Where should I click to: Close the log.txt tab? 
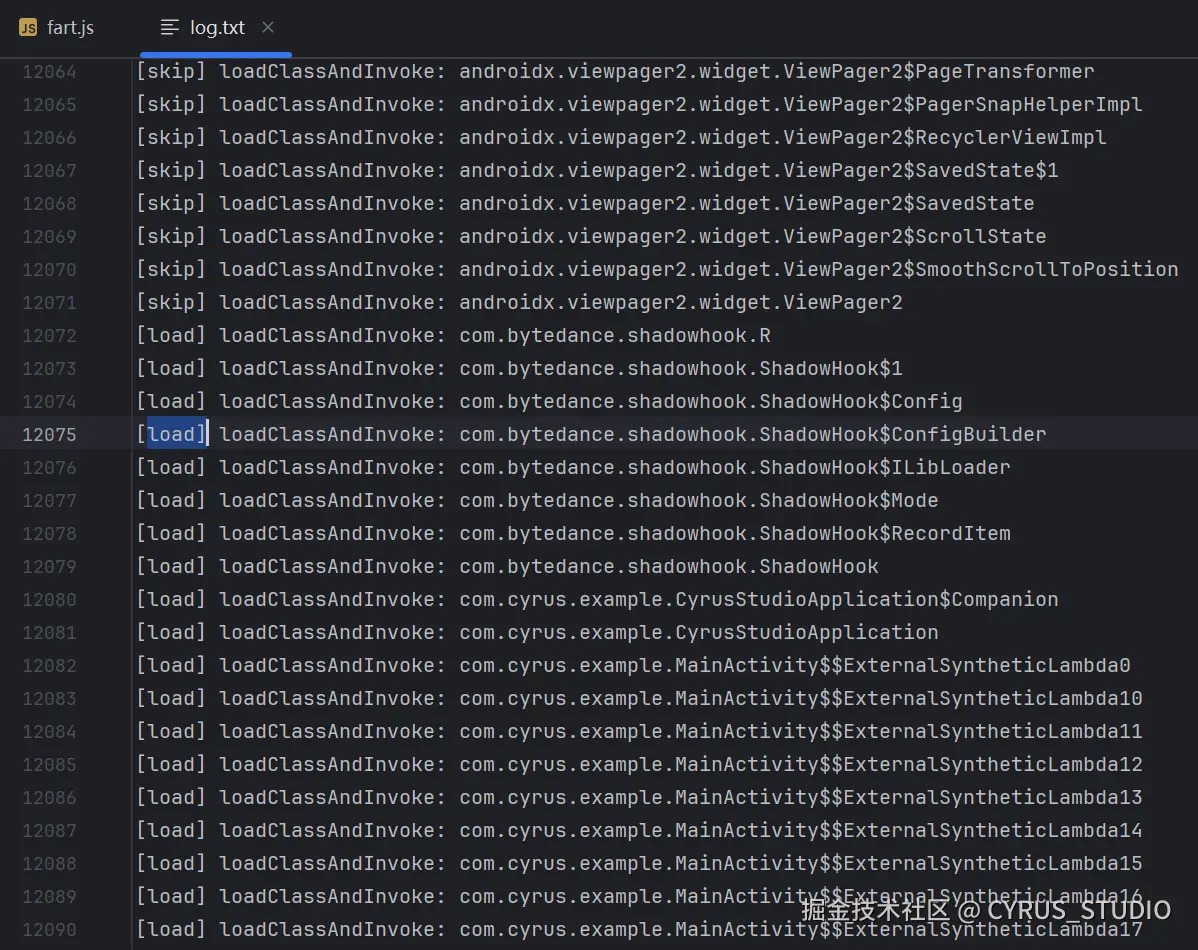point(266,27)
